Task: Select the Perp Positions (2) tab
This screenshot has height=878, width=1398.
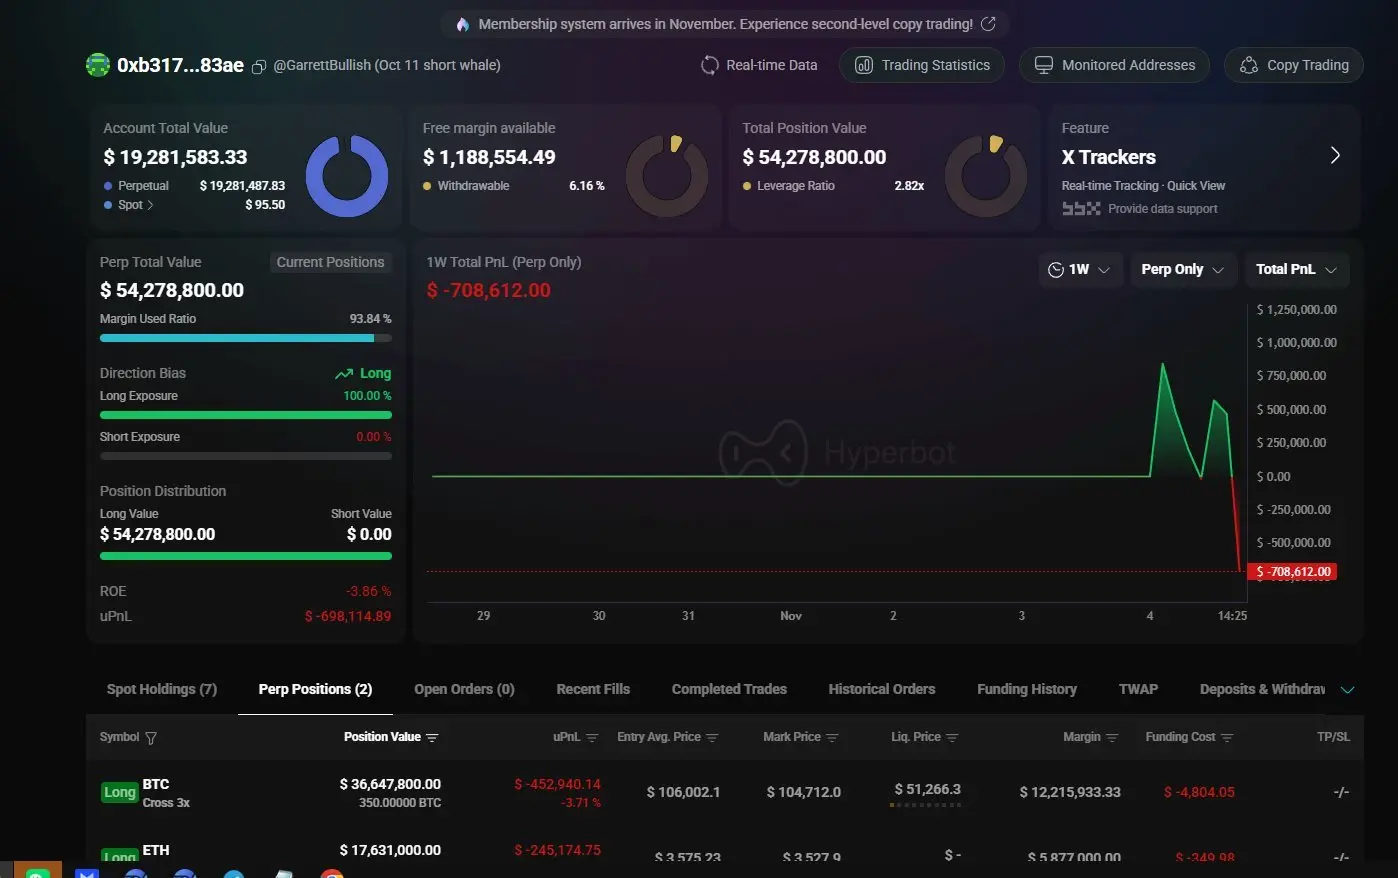Action: pyautogui.click(x=315, y=689)
